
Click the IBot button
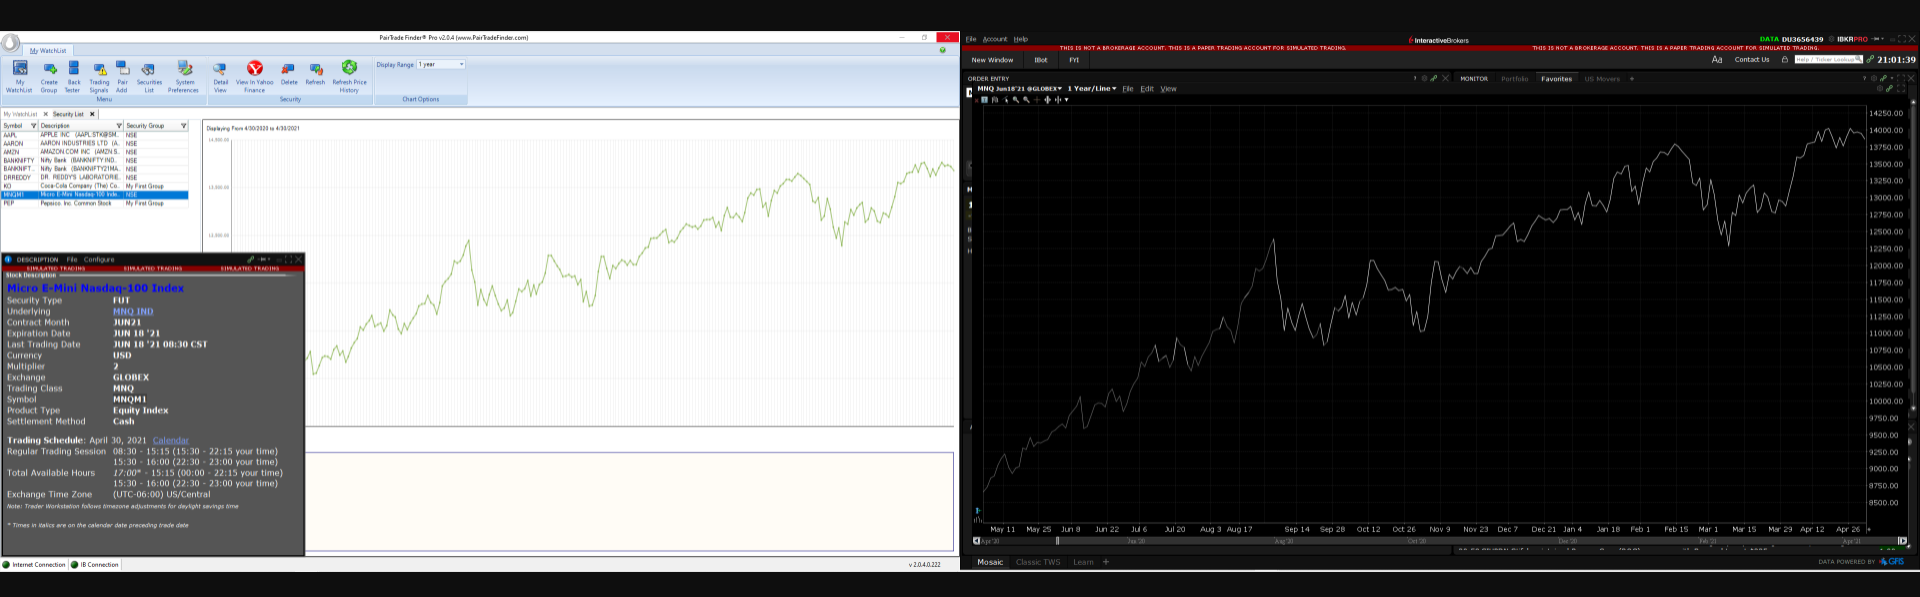(1041, 60)
